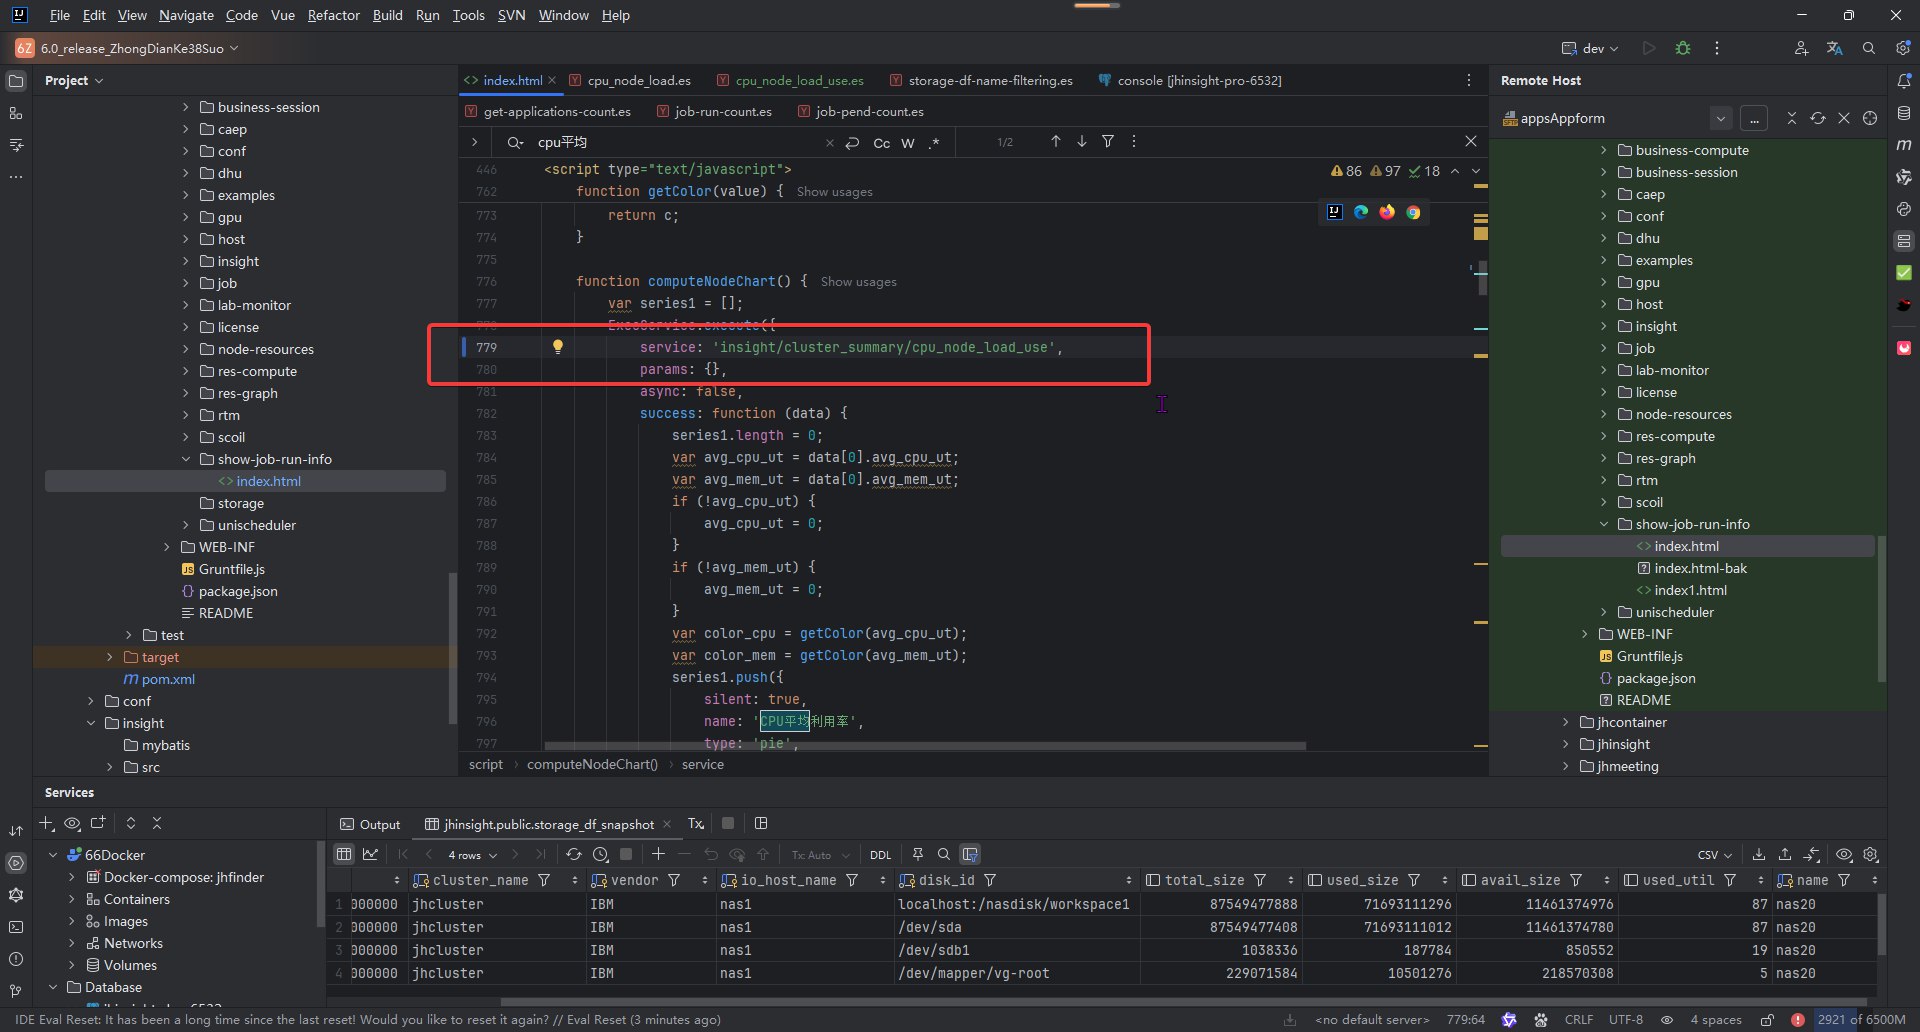Open the Database tool window

1904,113
